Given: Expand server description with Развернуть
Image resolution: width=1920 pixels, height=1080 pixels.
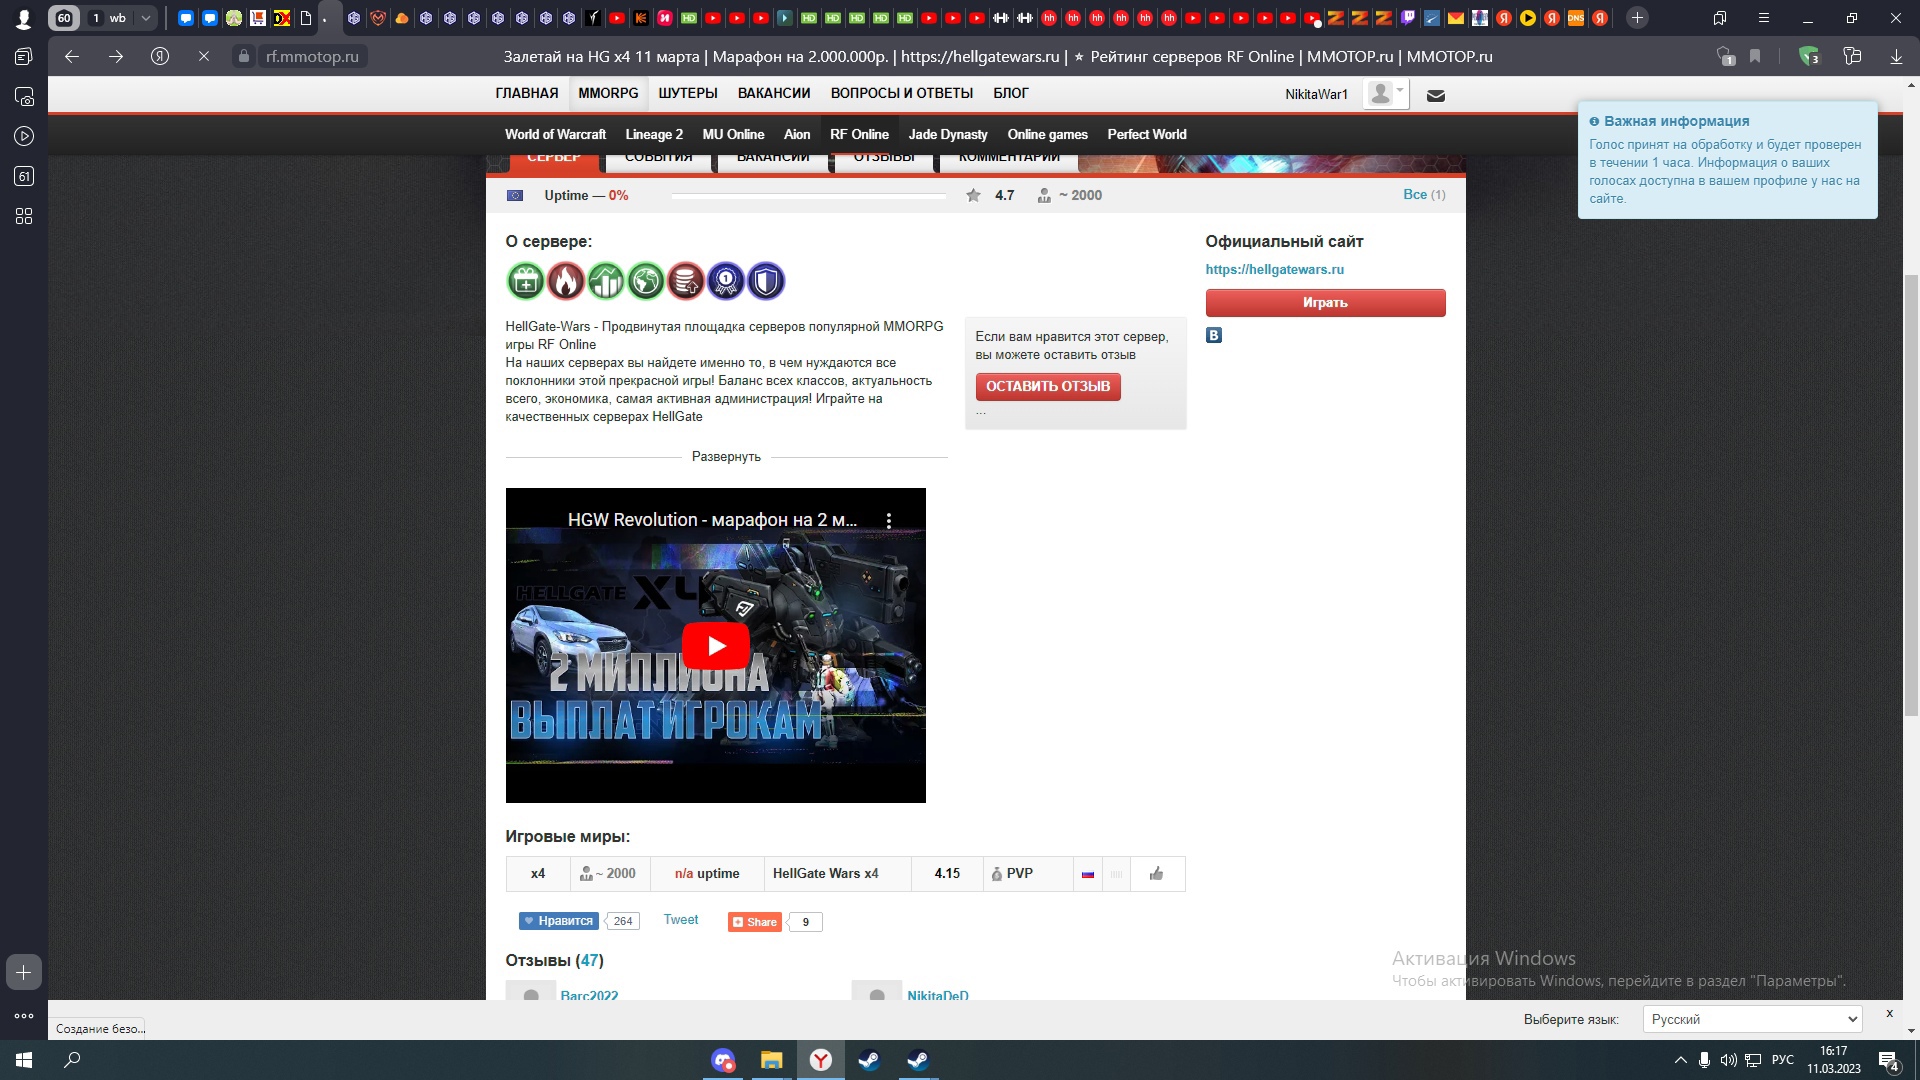Looking at the screenshot, I should 726,457.
